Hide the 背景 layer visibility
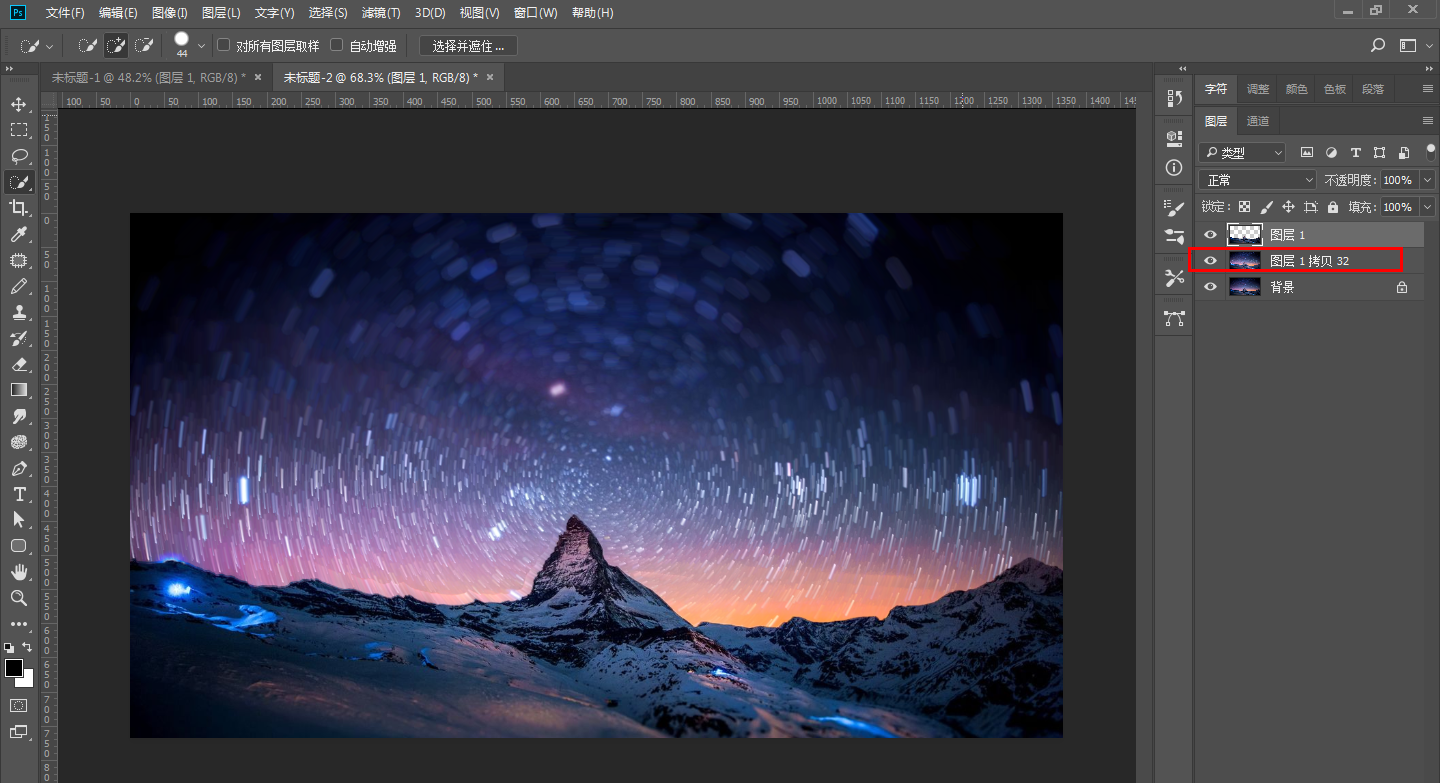The width and height of the screenshot is (1440, 783). pyautogui.click(x=1210, y=286)
